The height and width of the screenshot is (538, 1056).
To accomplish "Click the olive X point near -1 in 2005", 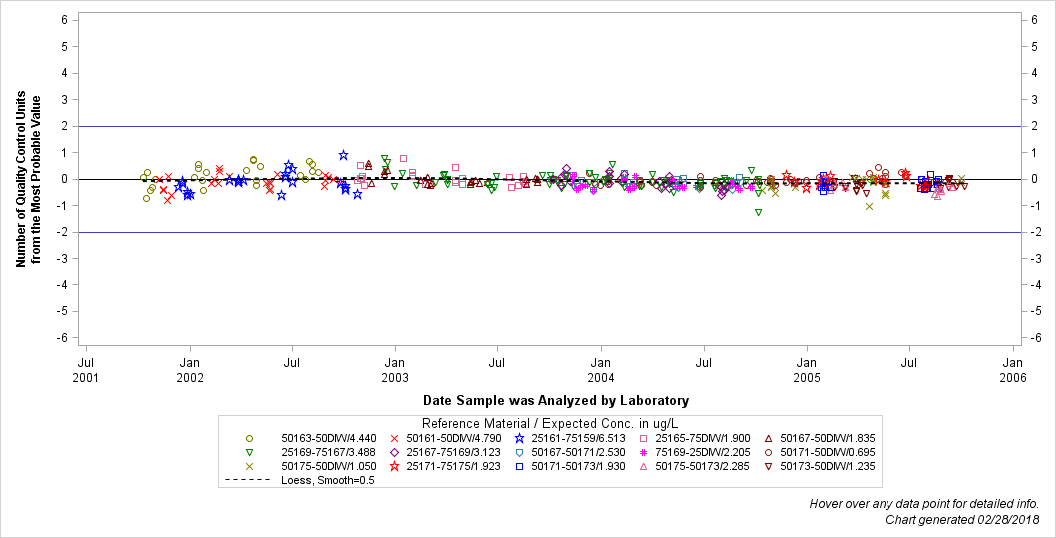I will click(869, 206).
